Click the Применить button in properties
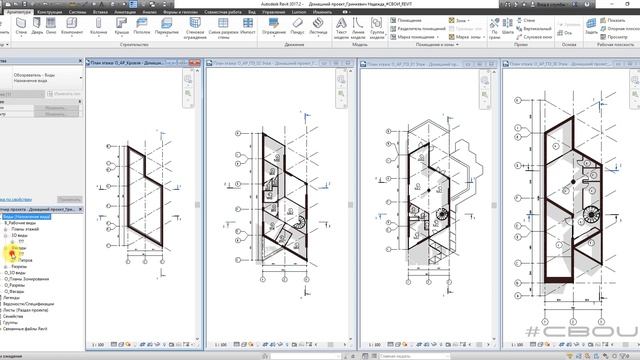This screenshot has height=360, width=640. coord(69,200)
